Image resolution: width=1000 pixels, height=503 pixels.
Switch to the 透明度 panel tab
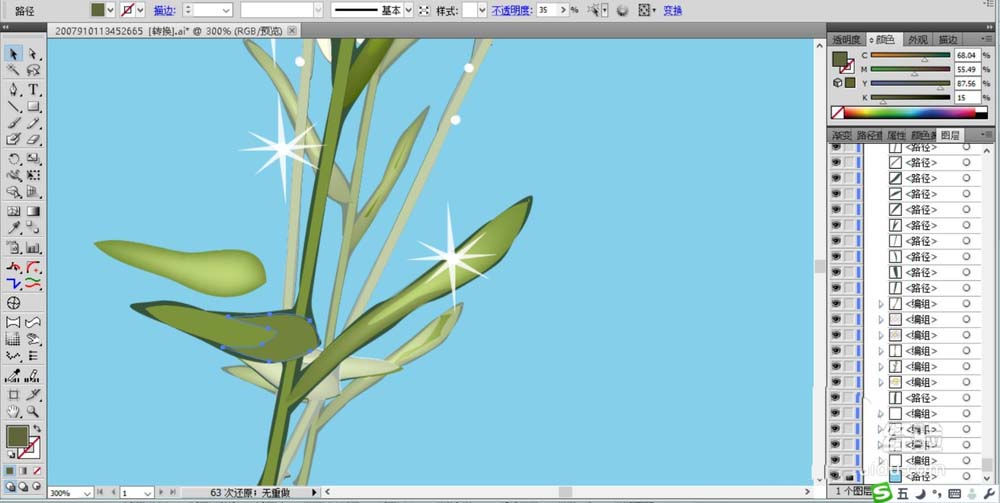click(x=846, y=40)
